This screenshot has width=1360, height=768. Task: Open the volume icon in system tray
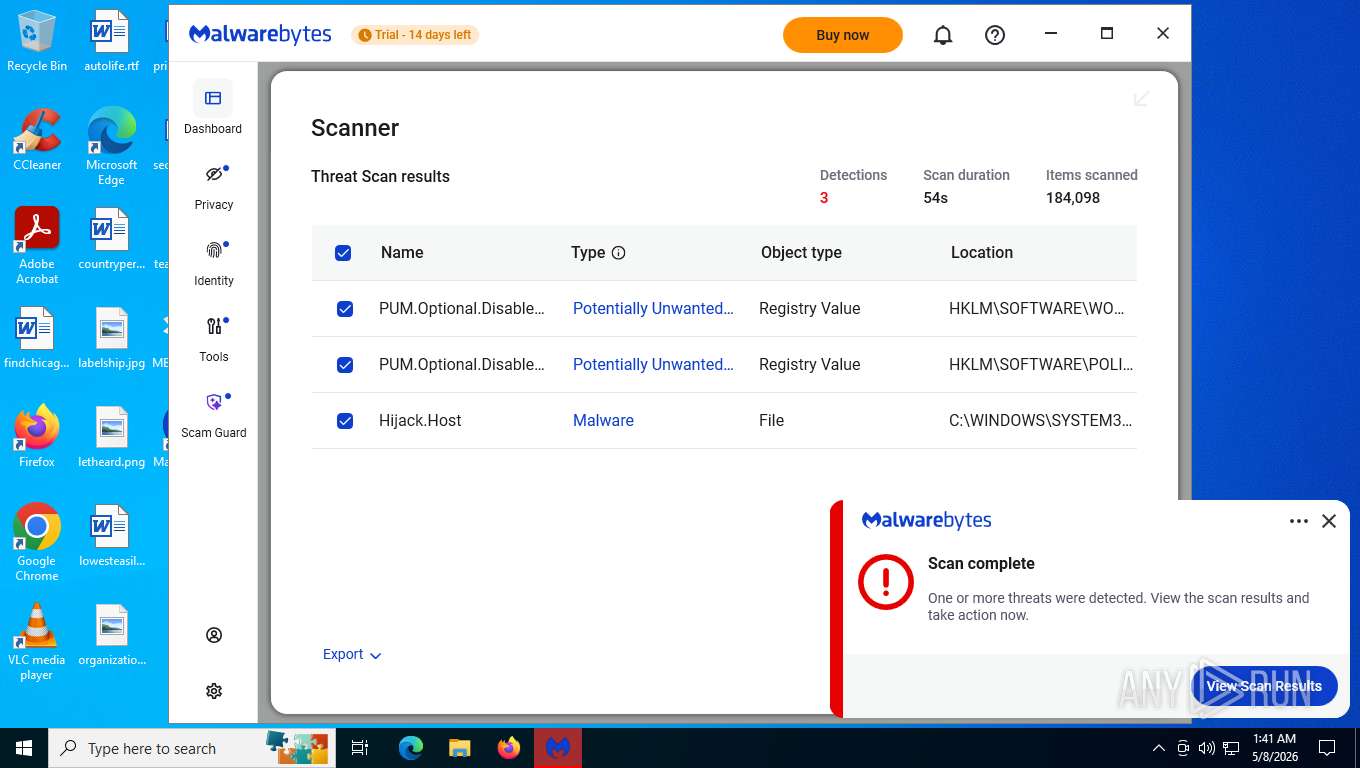[x=1207, y=748]
